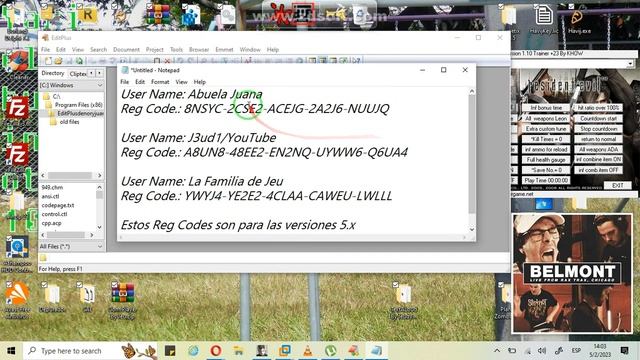The image size is (640, 360).
Task: Click left tab-scroll arrow beside Cliptext tab
Action: (92, 73)
